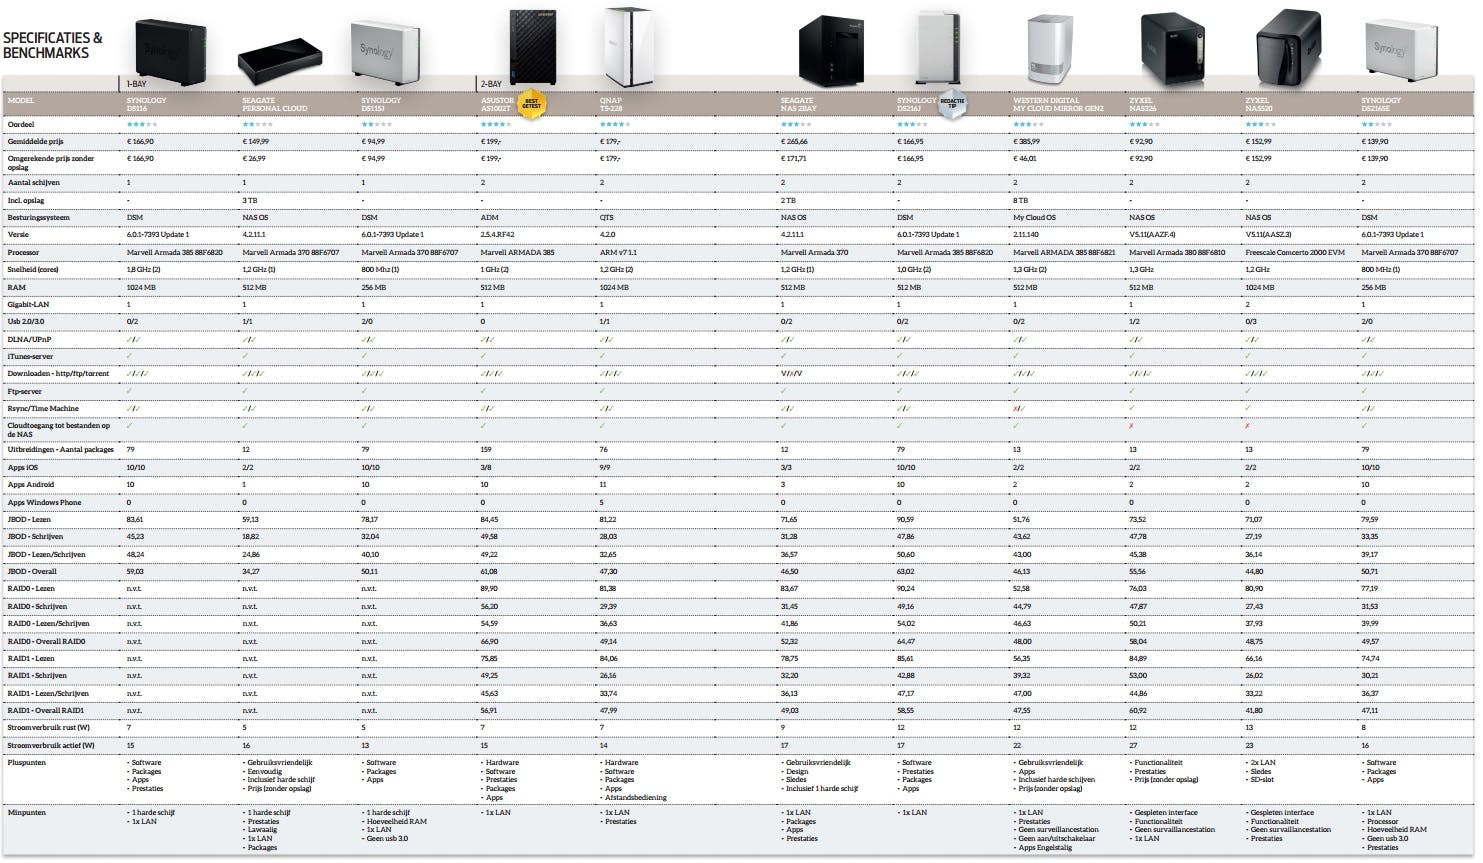Screen dimensions: 1483x863
Task: Click the 'QNAP TS-228' model header
Action: pos(611,104)
